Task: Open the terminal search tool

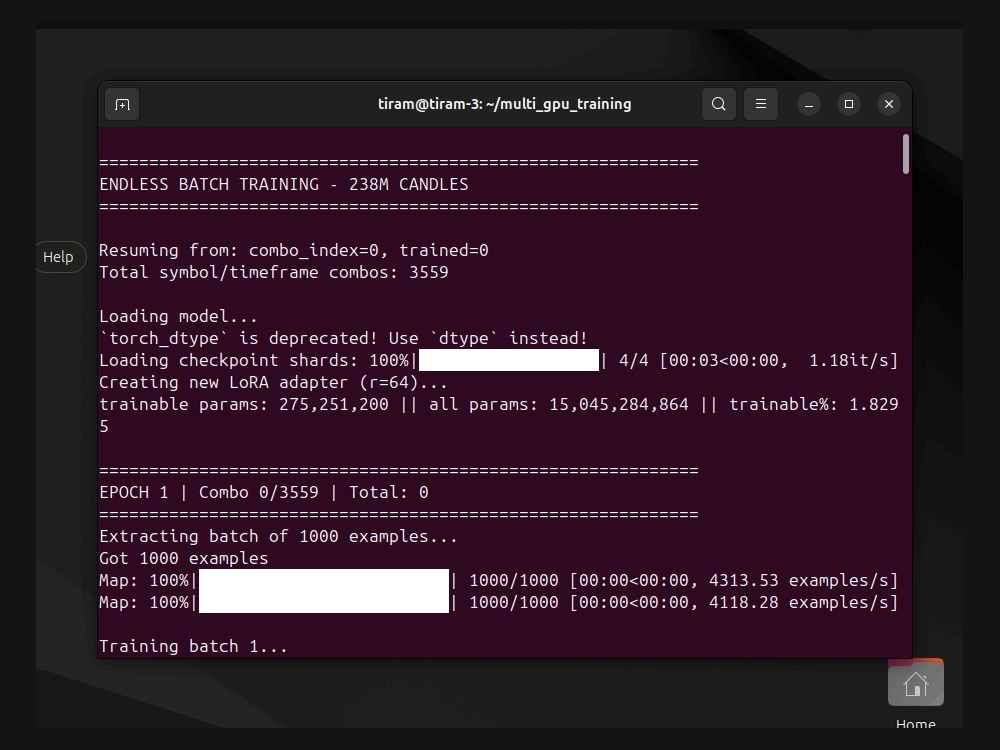Action: coord(719,104)
